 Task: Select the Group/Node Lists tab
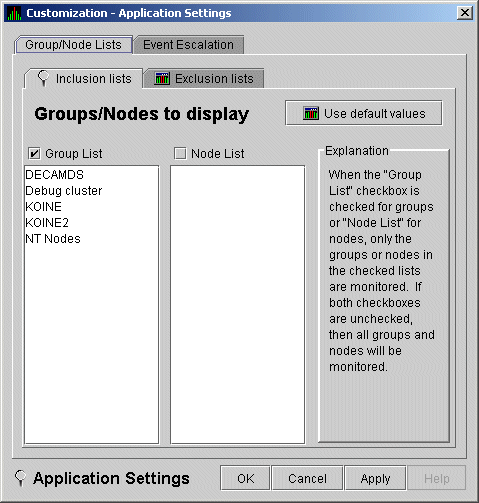tap(73, 45)
